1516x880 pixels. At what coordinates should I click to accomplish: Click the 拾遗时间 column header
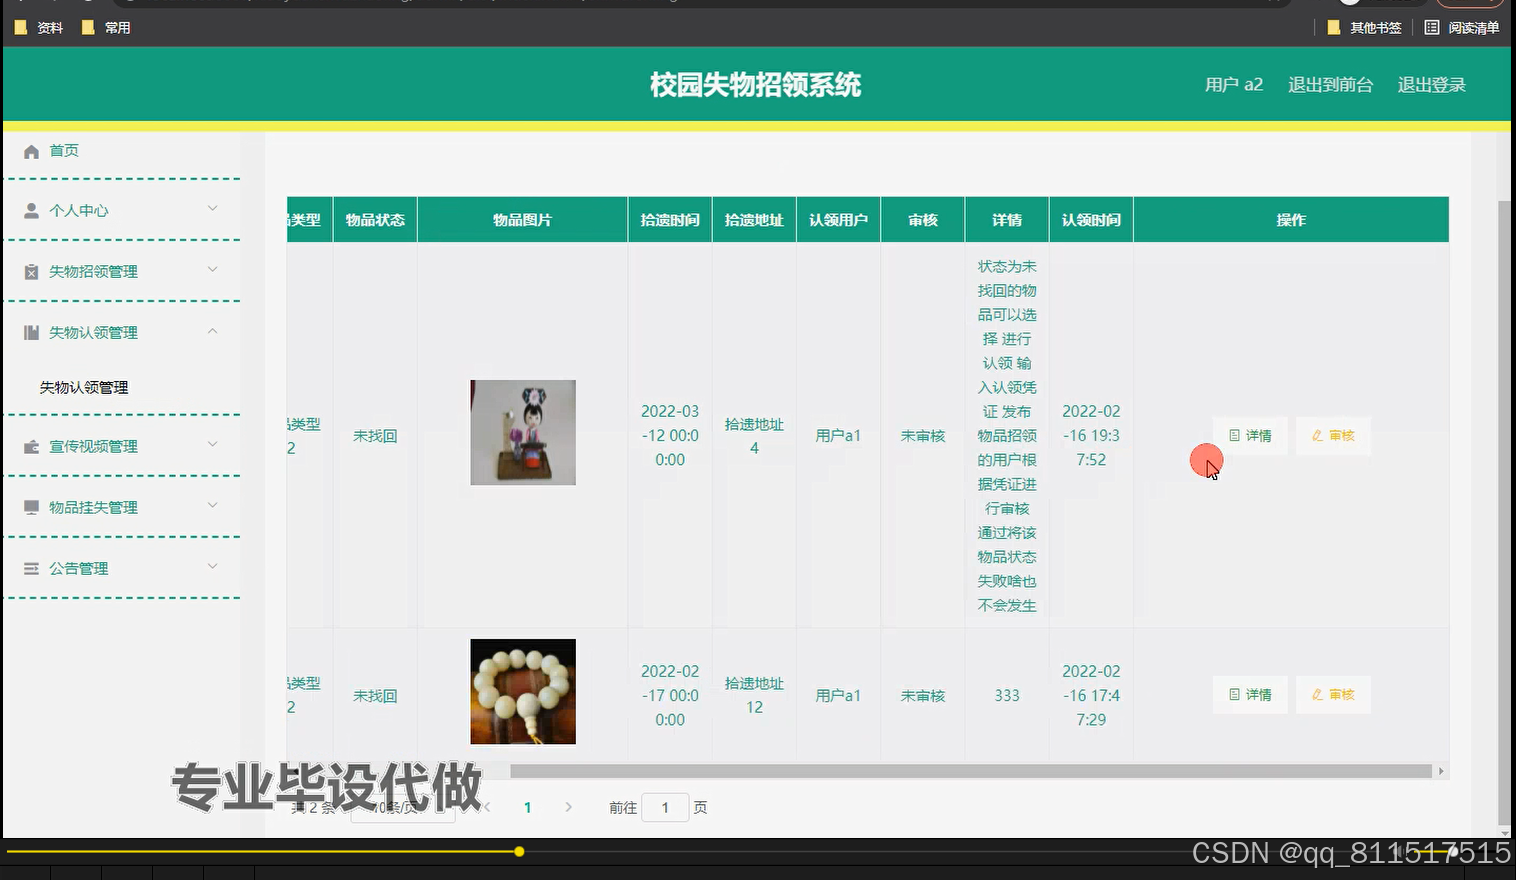[670, 220]
